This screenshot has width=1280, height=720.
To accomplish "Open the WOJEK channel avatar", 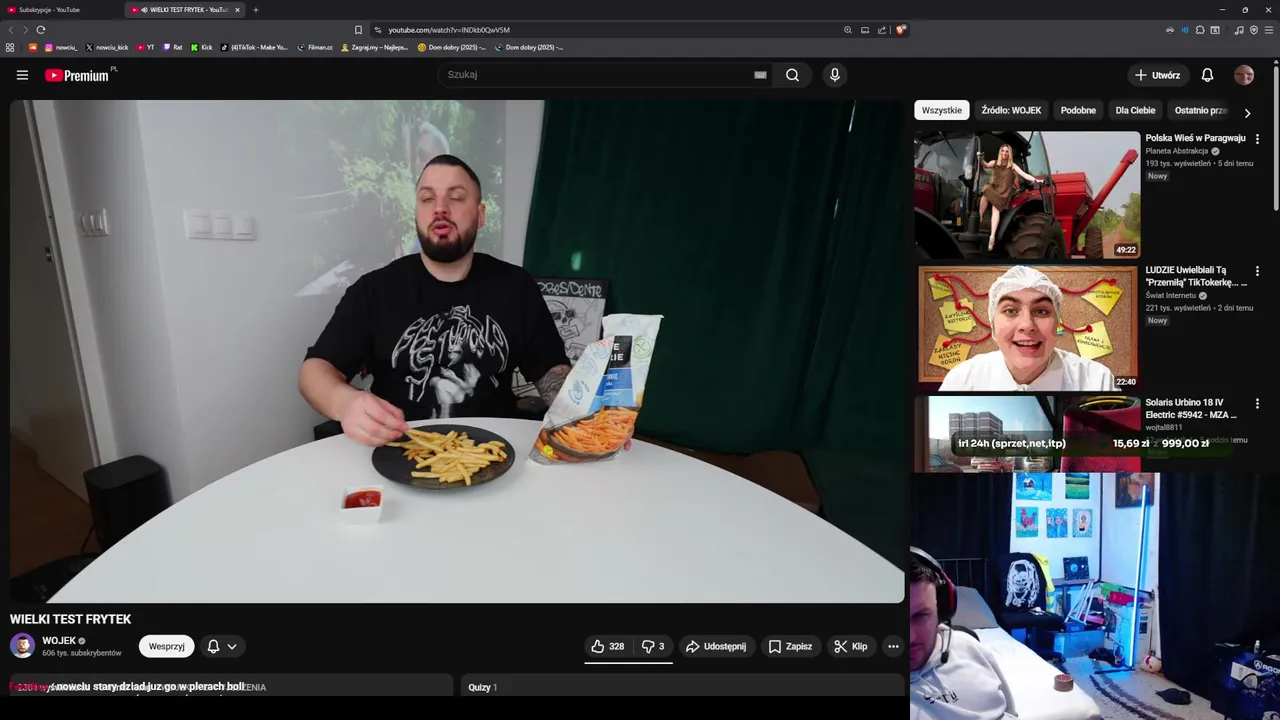I will pos(22,646).
